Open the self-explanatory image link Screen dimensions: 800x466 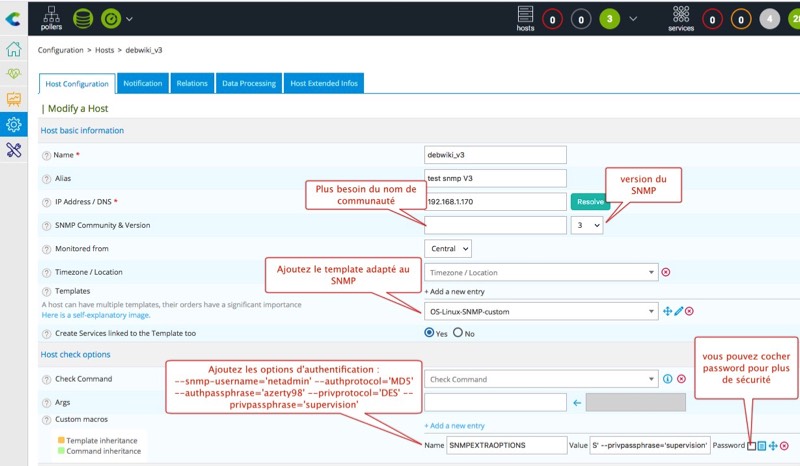96,315
